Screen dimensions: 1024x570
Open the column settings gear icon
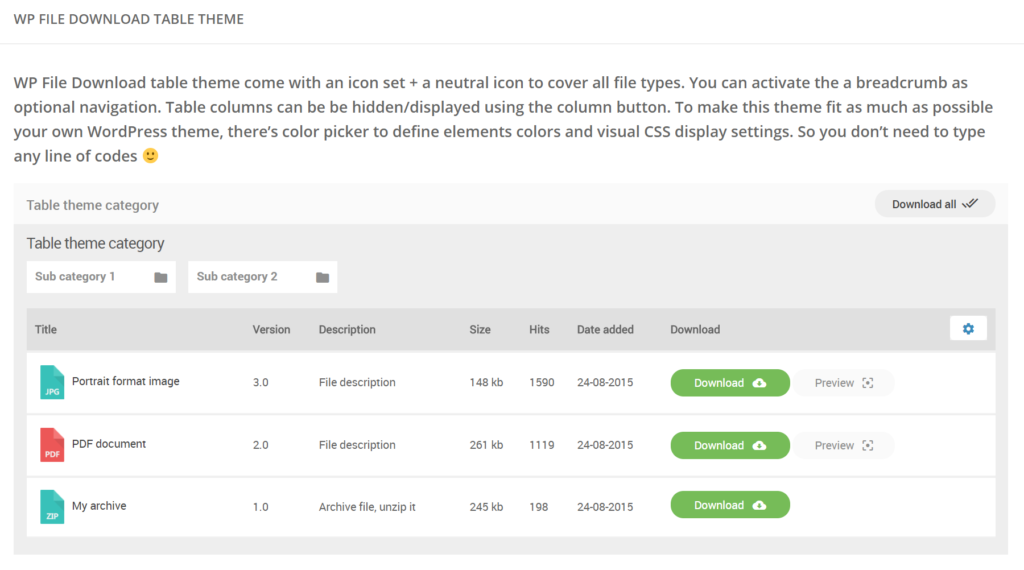tap(968, 329)
